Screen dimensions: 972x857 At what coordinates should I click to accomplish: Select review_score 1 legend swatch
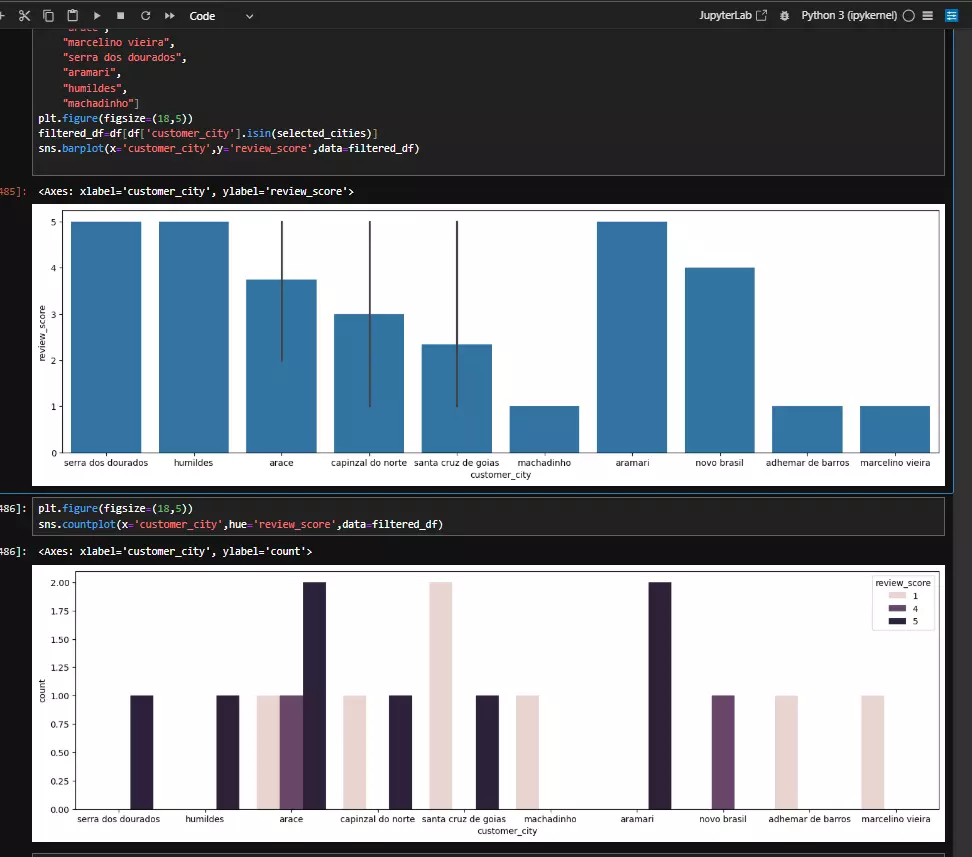(897, 595)
